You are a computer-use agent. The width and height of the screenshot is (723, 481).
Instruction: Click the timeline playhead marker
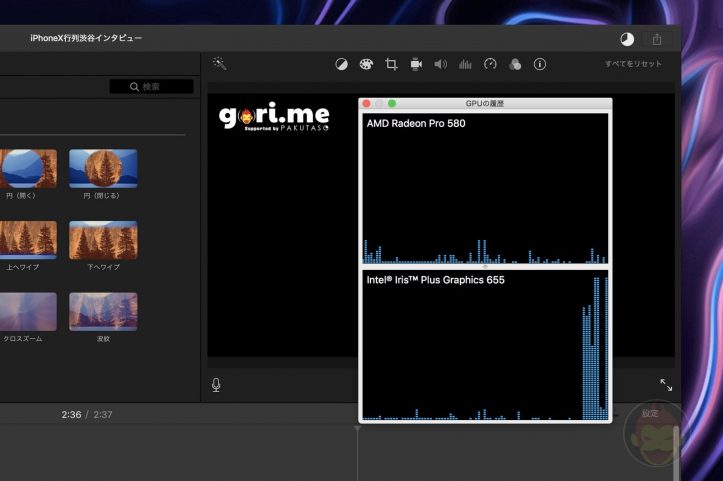pos(357,429)
